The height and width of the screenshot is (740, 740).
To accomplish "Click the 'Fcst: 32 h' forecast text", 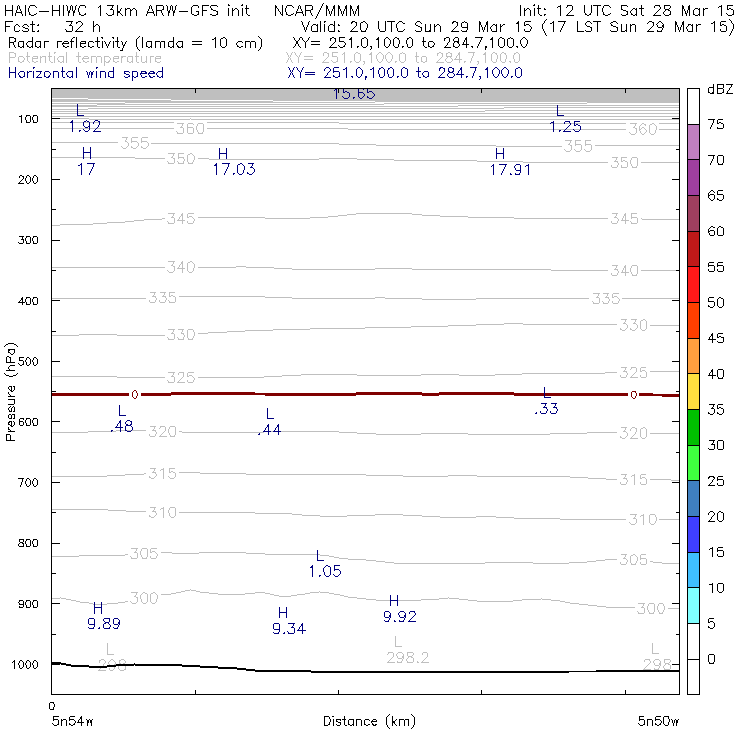I will (x=52, y=27).
